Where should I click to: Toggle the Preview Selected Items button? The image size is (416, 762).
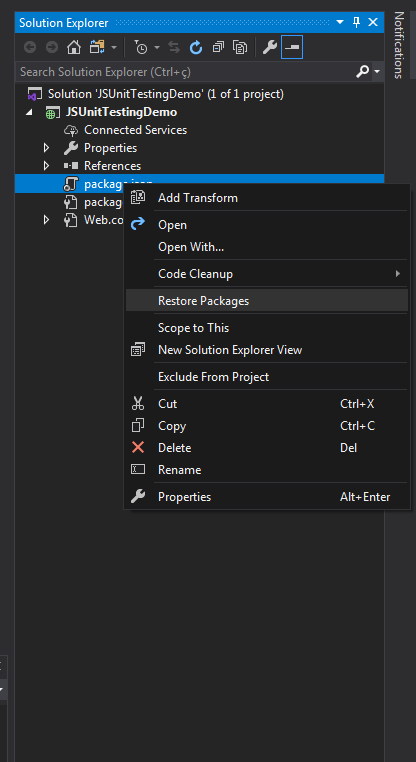pos(292,47)
